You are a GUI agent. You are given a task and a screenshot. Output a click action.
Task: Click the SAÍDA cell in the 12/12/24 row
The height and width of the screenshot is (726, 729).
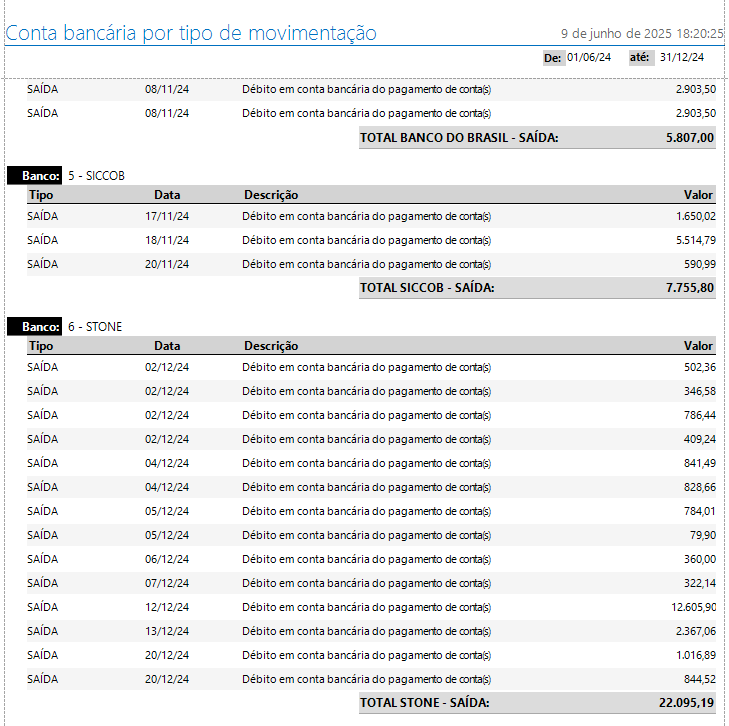tap(42, 607)
